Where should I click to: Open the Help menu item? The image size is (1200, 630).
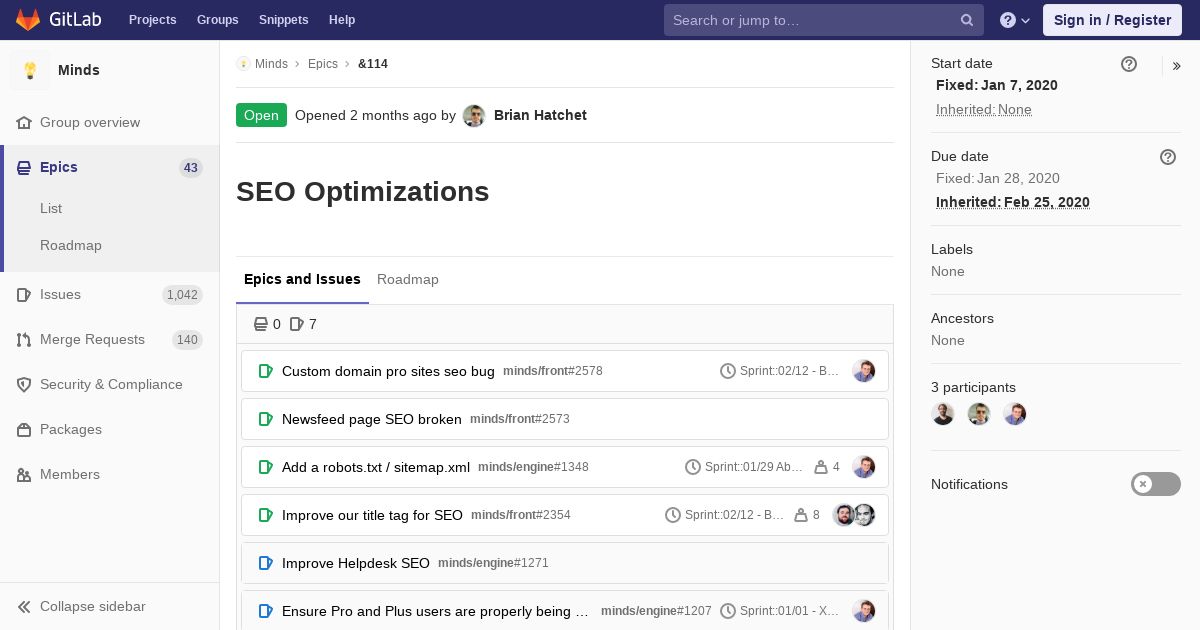pos(342,20)
